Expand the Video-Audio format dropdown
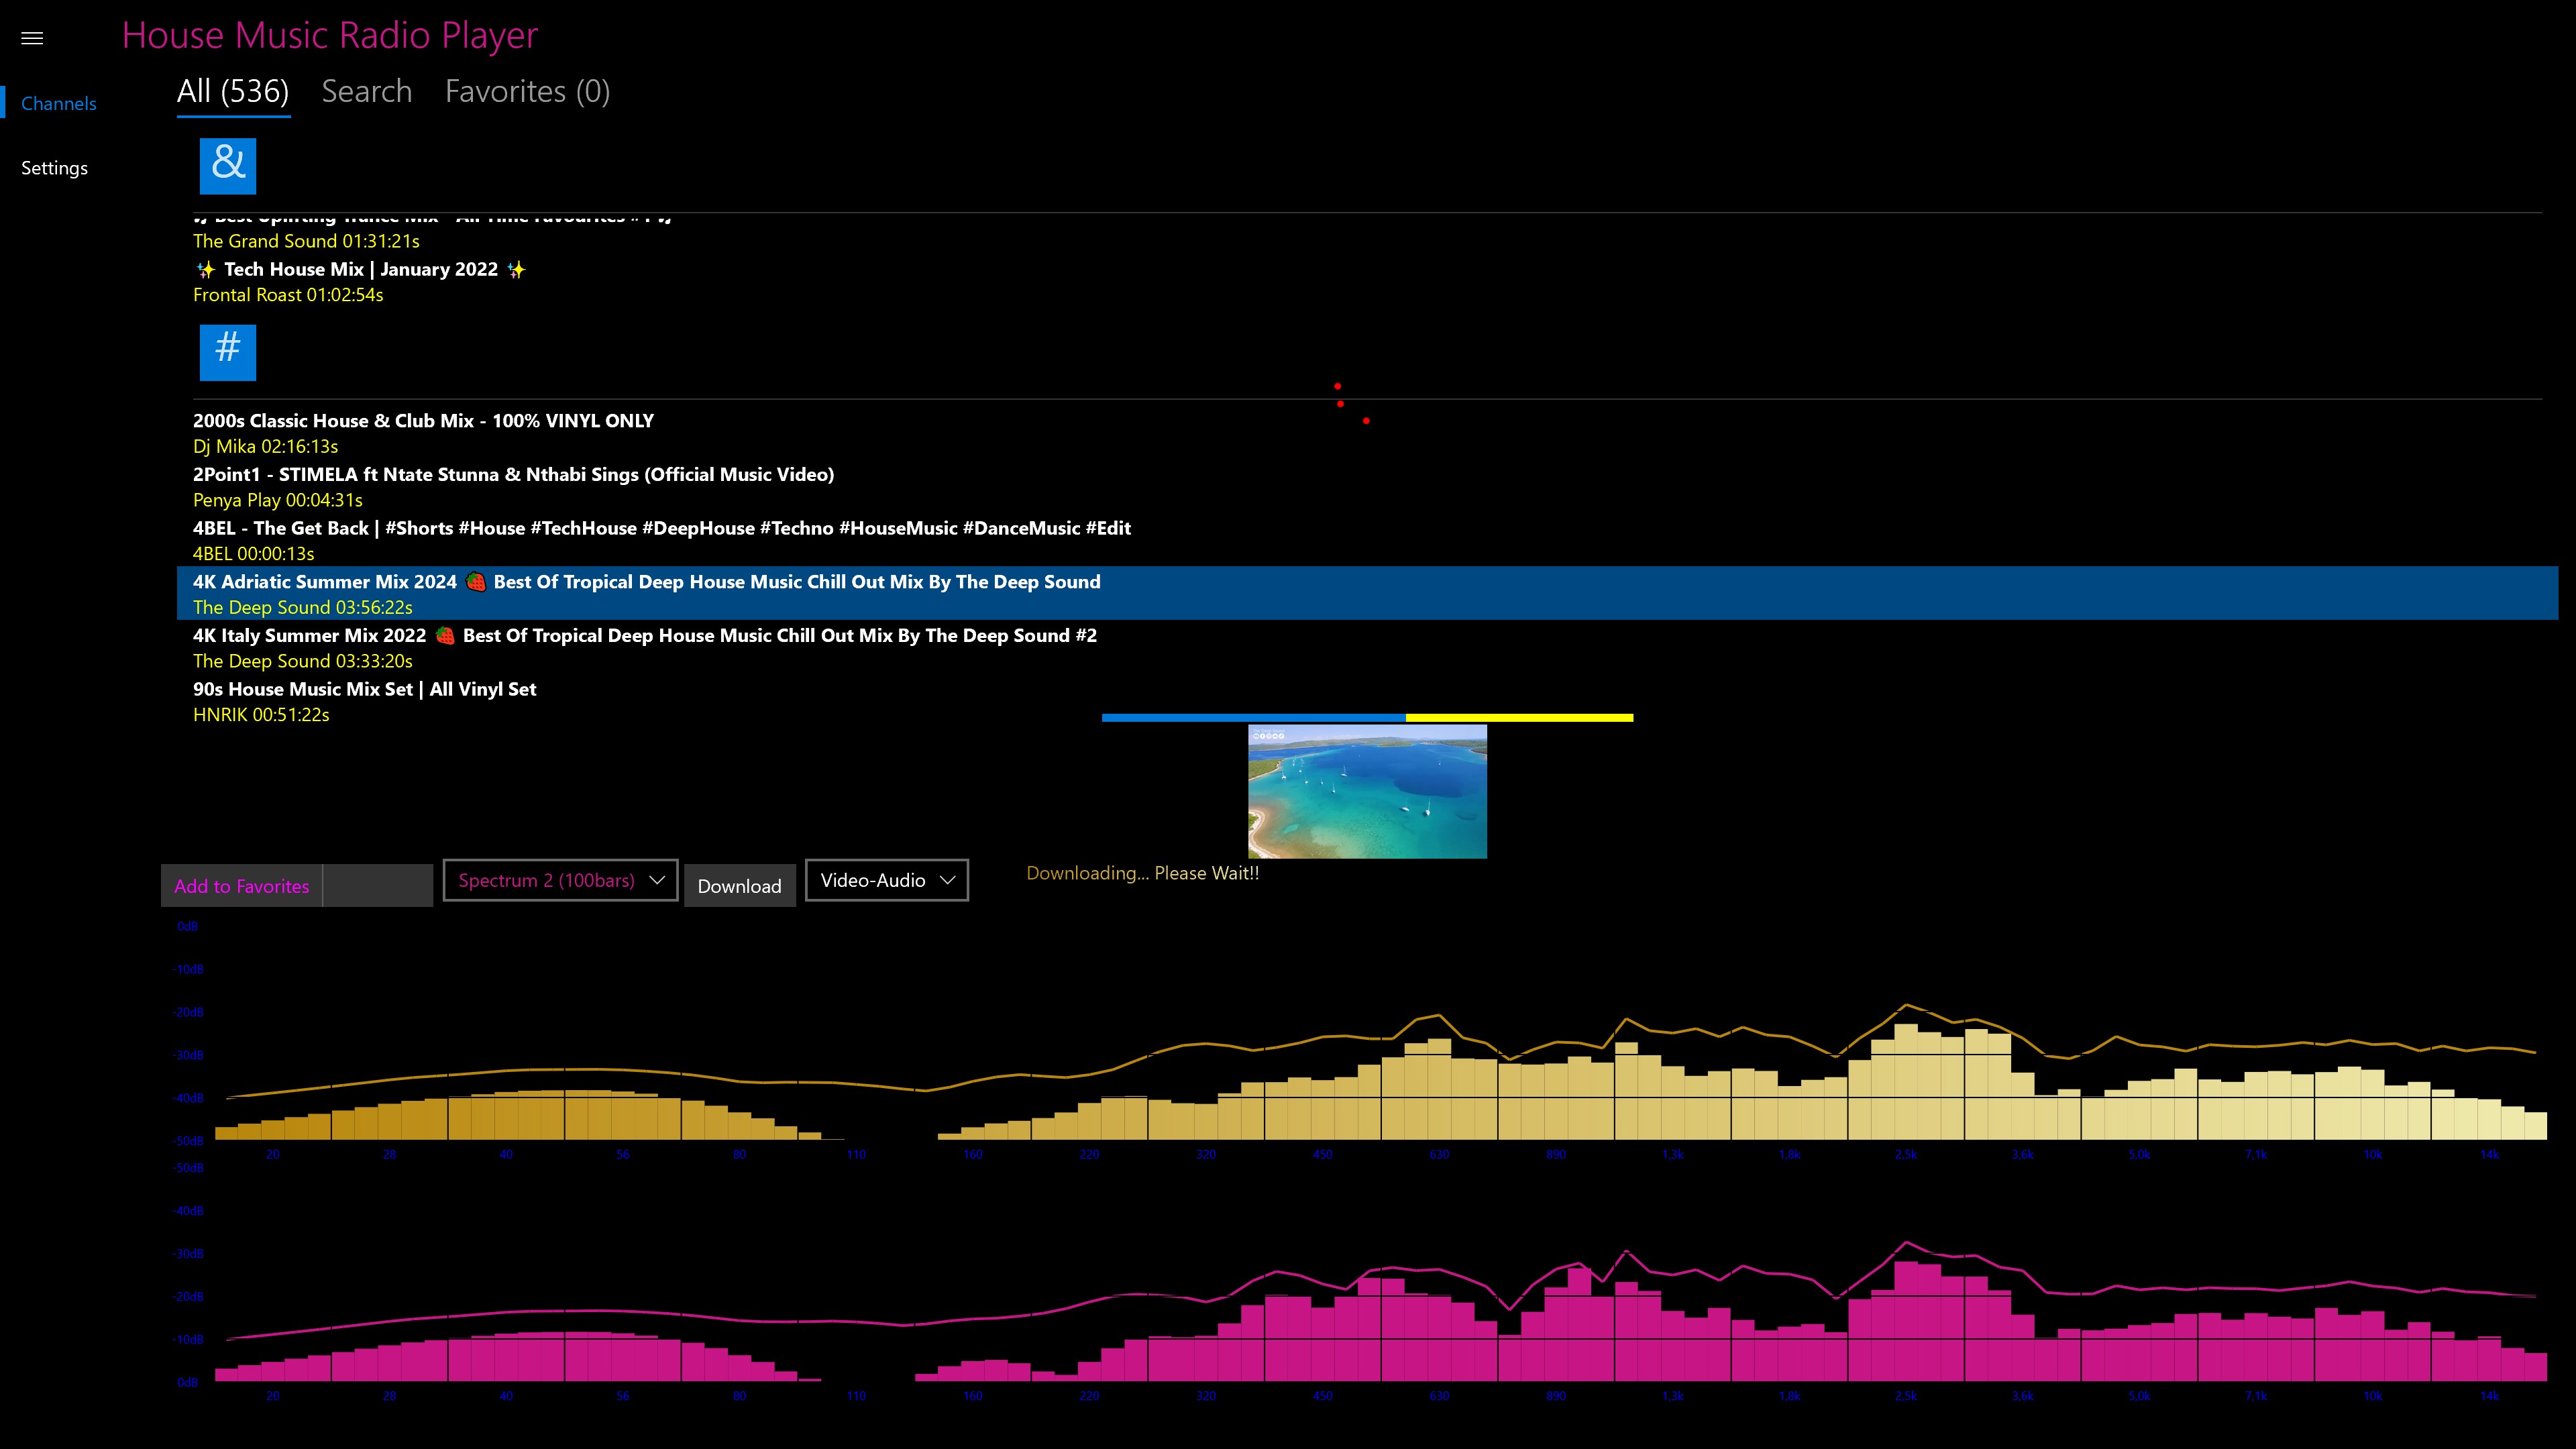The width and height of the screenshot is (2576, 1449). click(886, 880)
